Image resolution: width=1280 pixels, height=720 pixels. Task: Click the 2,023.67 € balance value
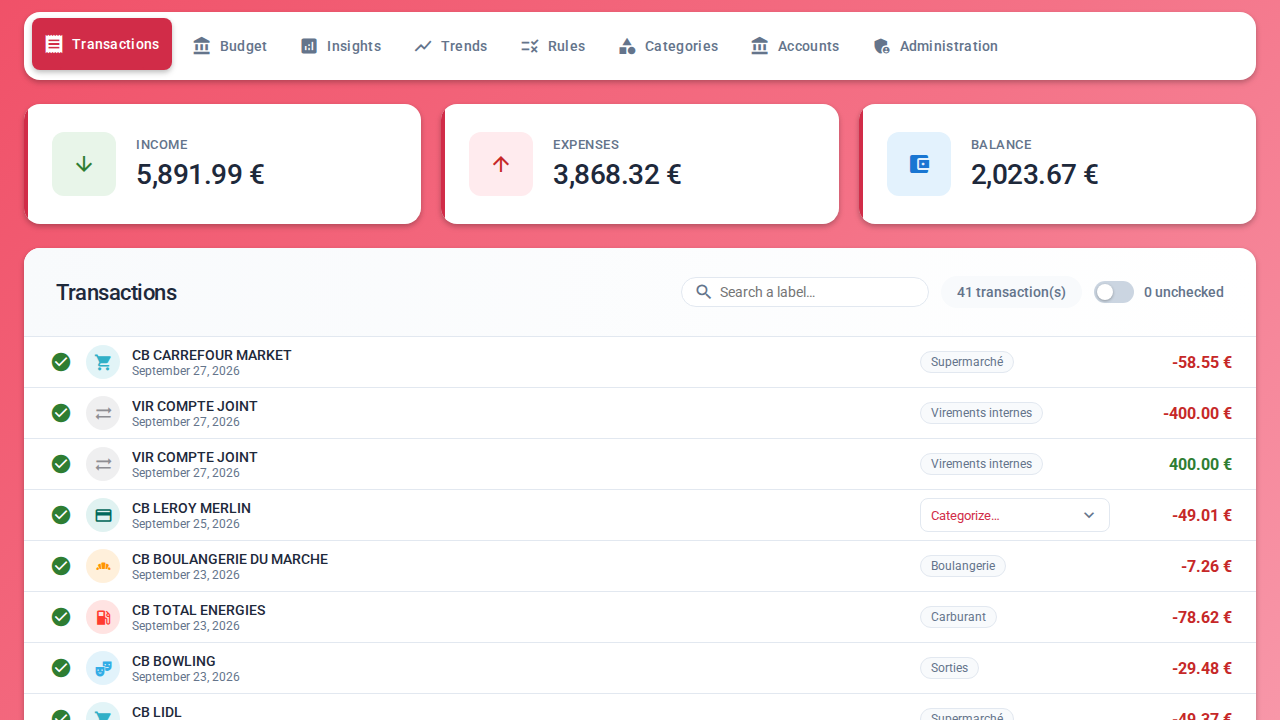1034,175
